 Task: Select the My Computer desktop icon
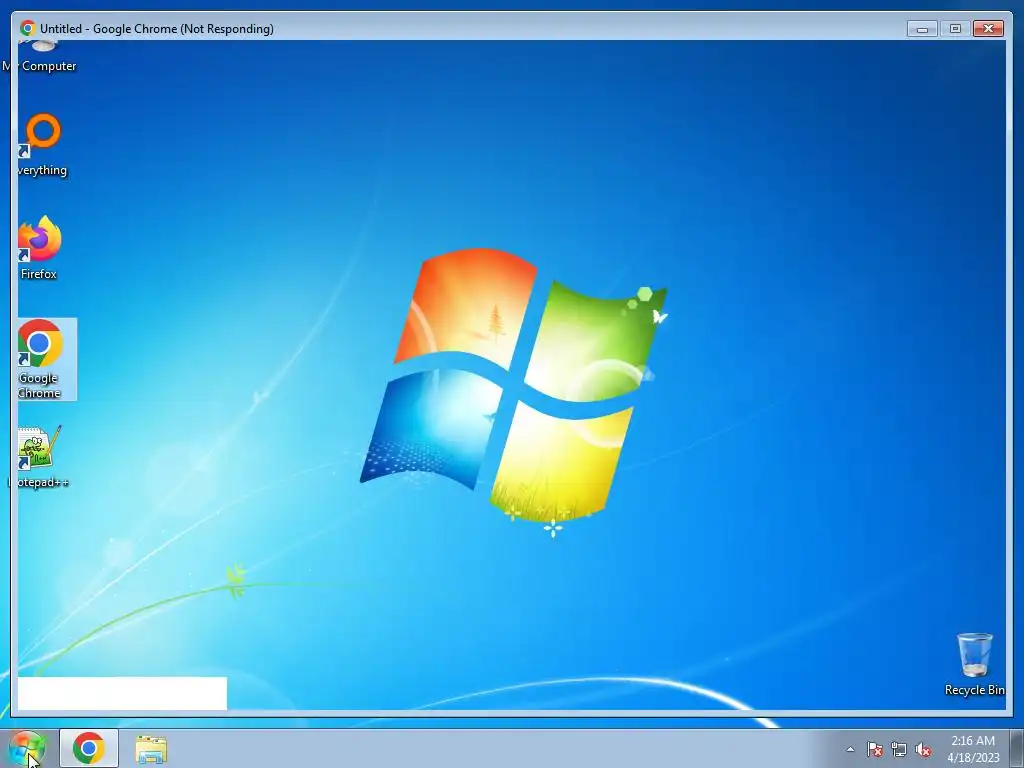point(40,57)
